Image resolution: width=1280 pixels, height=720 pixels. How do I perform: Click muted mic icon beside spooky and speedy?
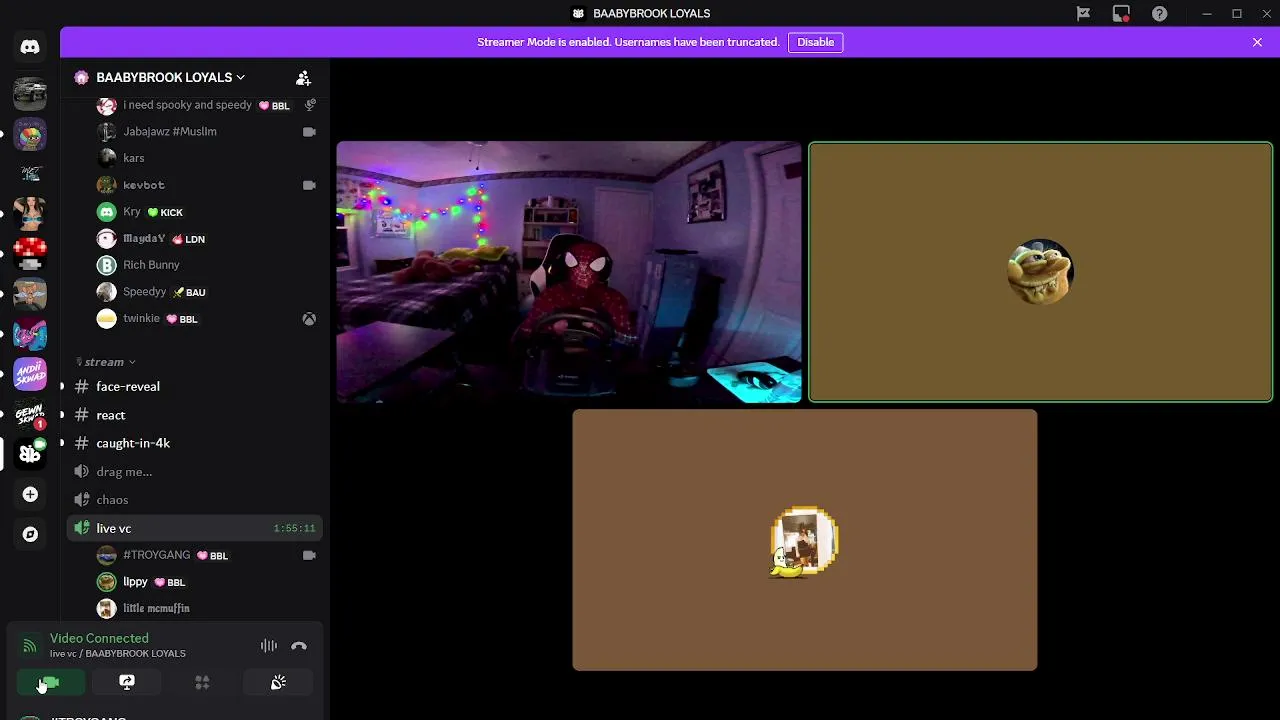(310, 105)
